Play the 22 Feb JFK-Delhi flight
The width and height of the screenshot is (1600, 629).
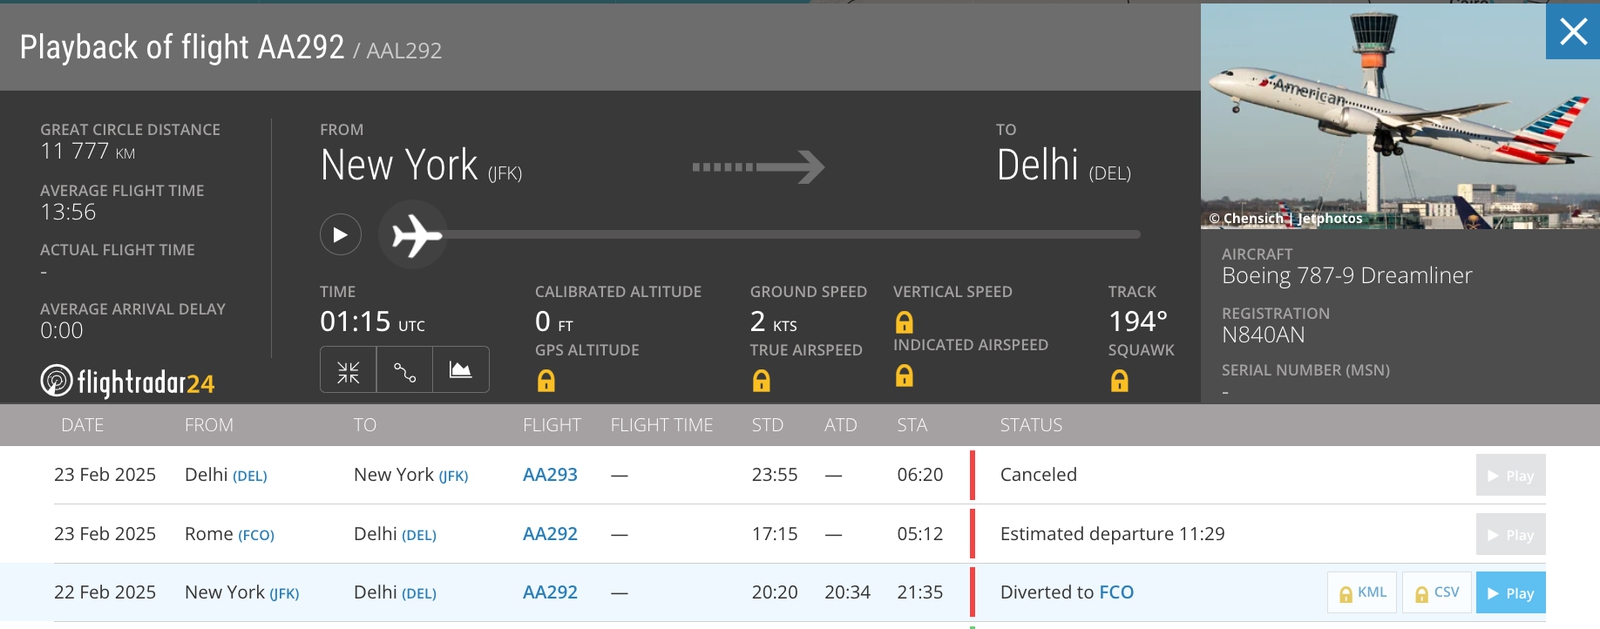(x=1510, y=593)
